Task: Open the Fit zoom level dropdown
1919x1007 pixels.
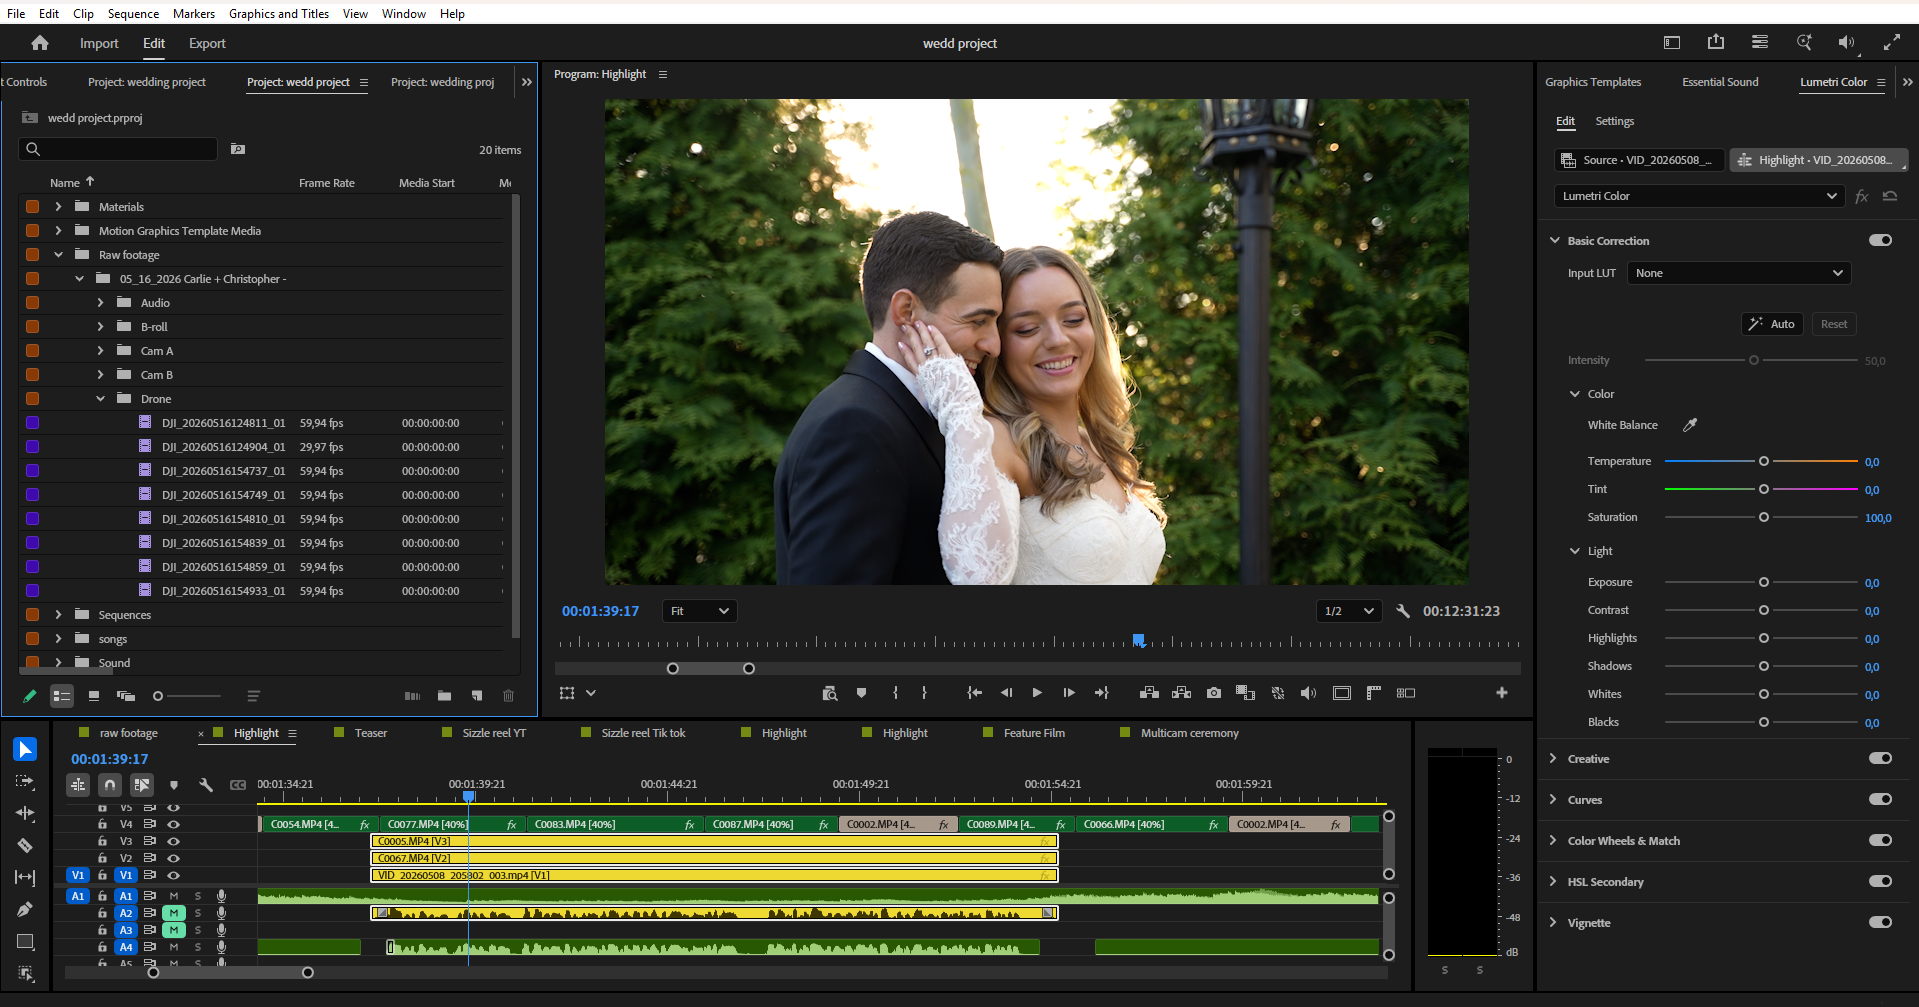Action: 699,611
